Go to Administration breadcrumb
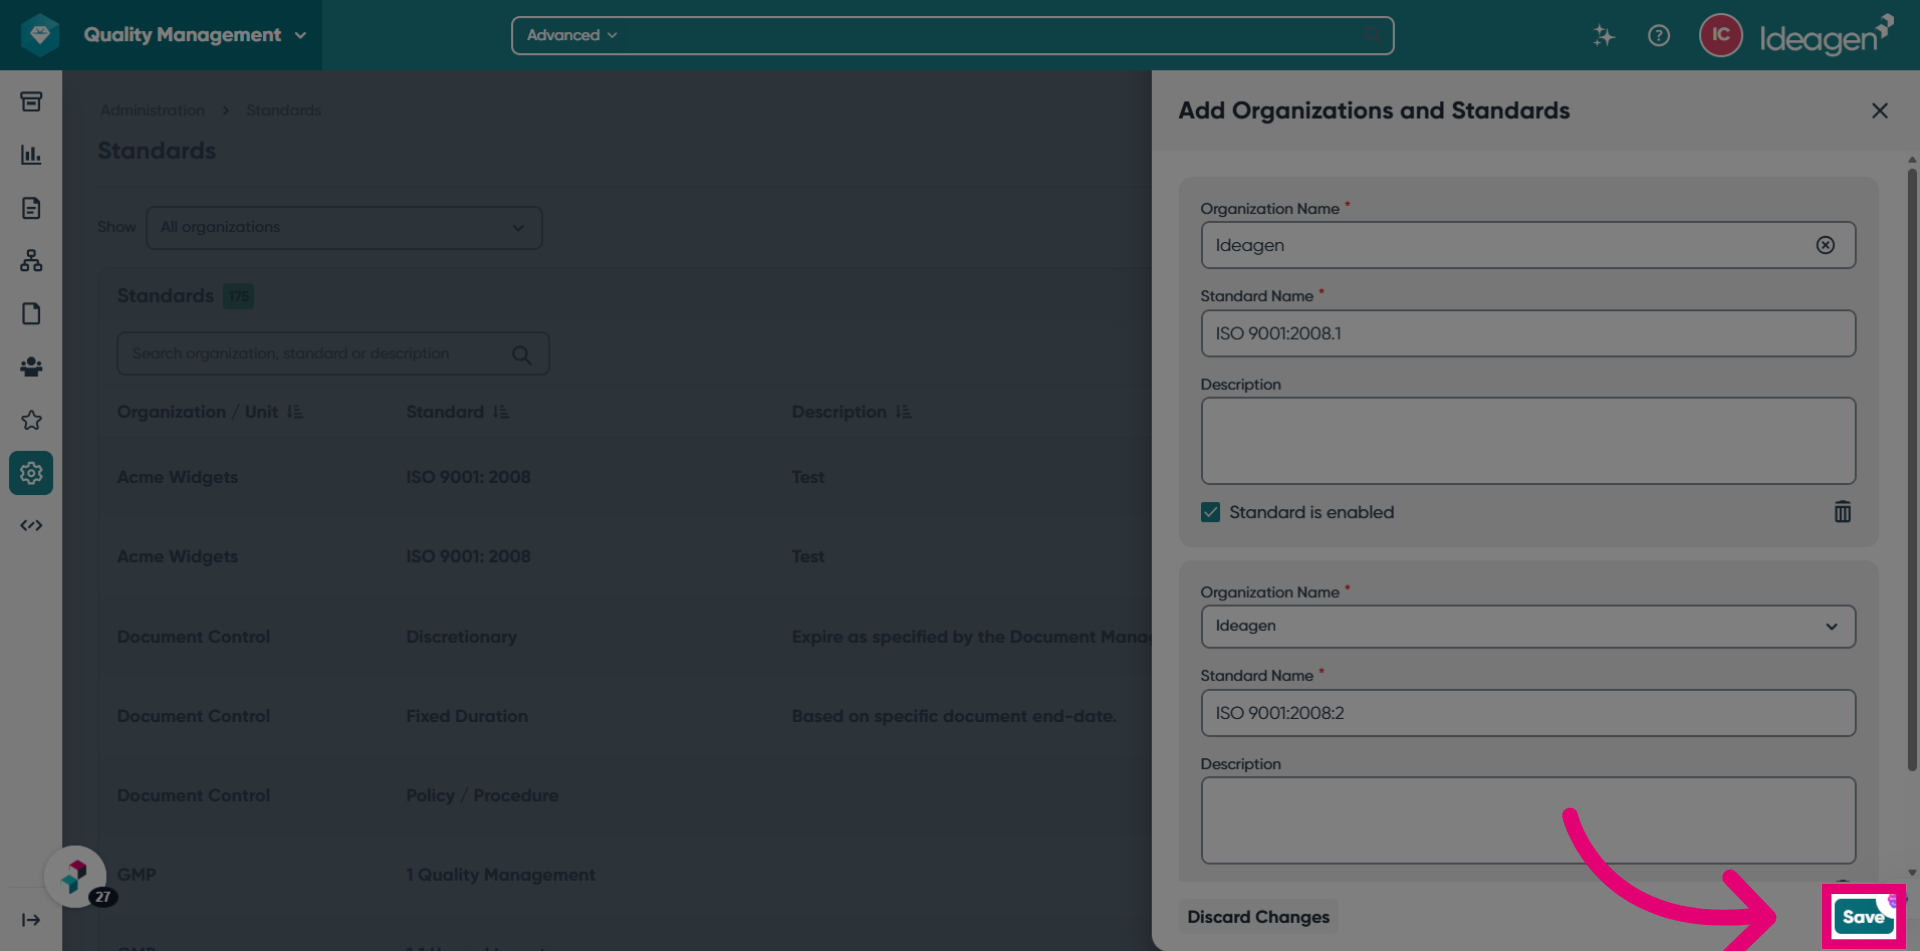The image size is (1920, 951). [x=152, y=110]
